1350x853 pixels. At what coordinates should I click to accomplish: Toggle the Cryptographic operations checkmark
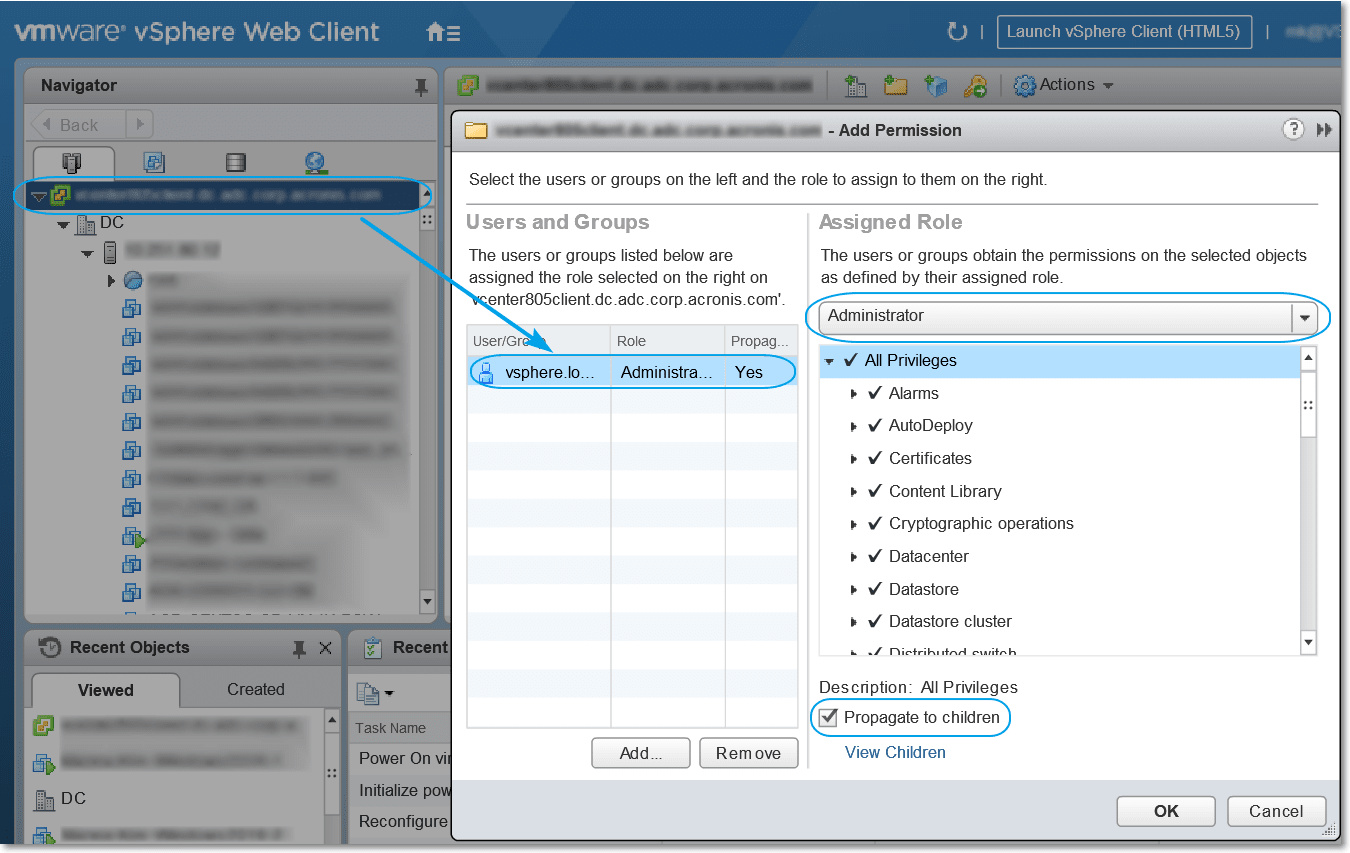point(875,523)
